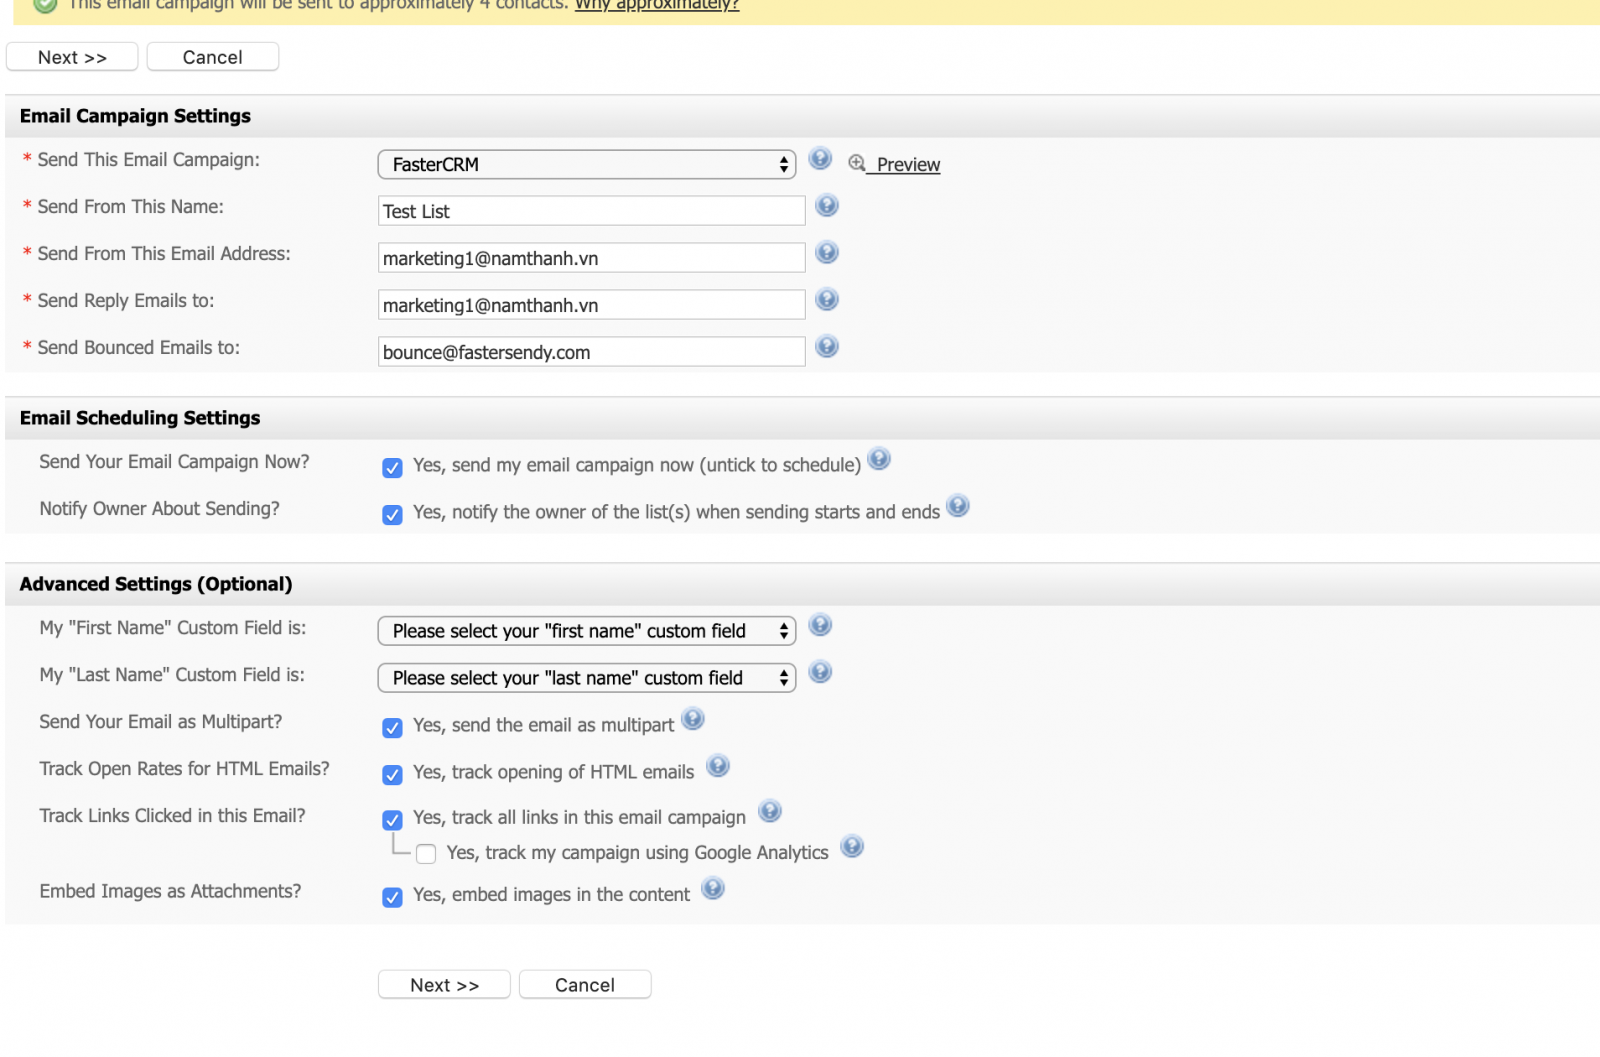Show help for Google Analytics tracking option
Screen dimensions: 1600x1057
[851, 847]
